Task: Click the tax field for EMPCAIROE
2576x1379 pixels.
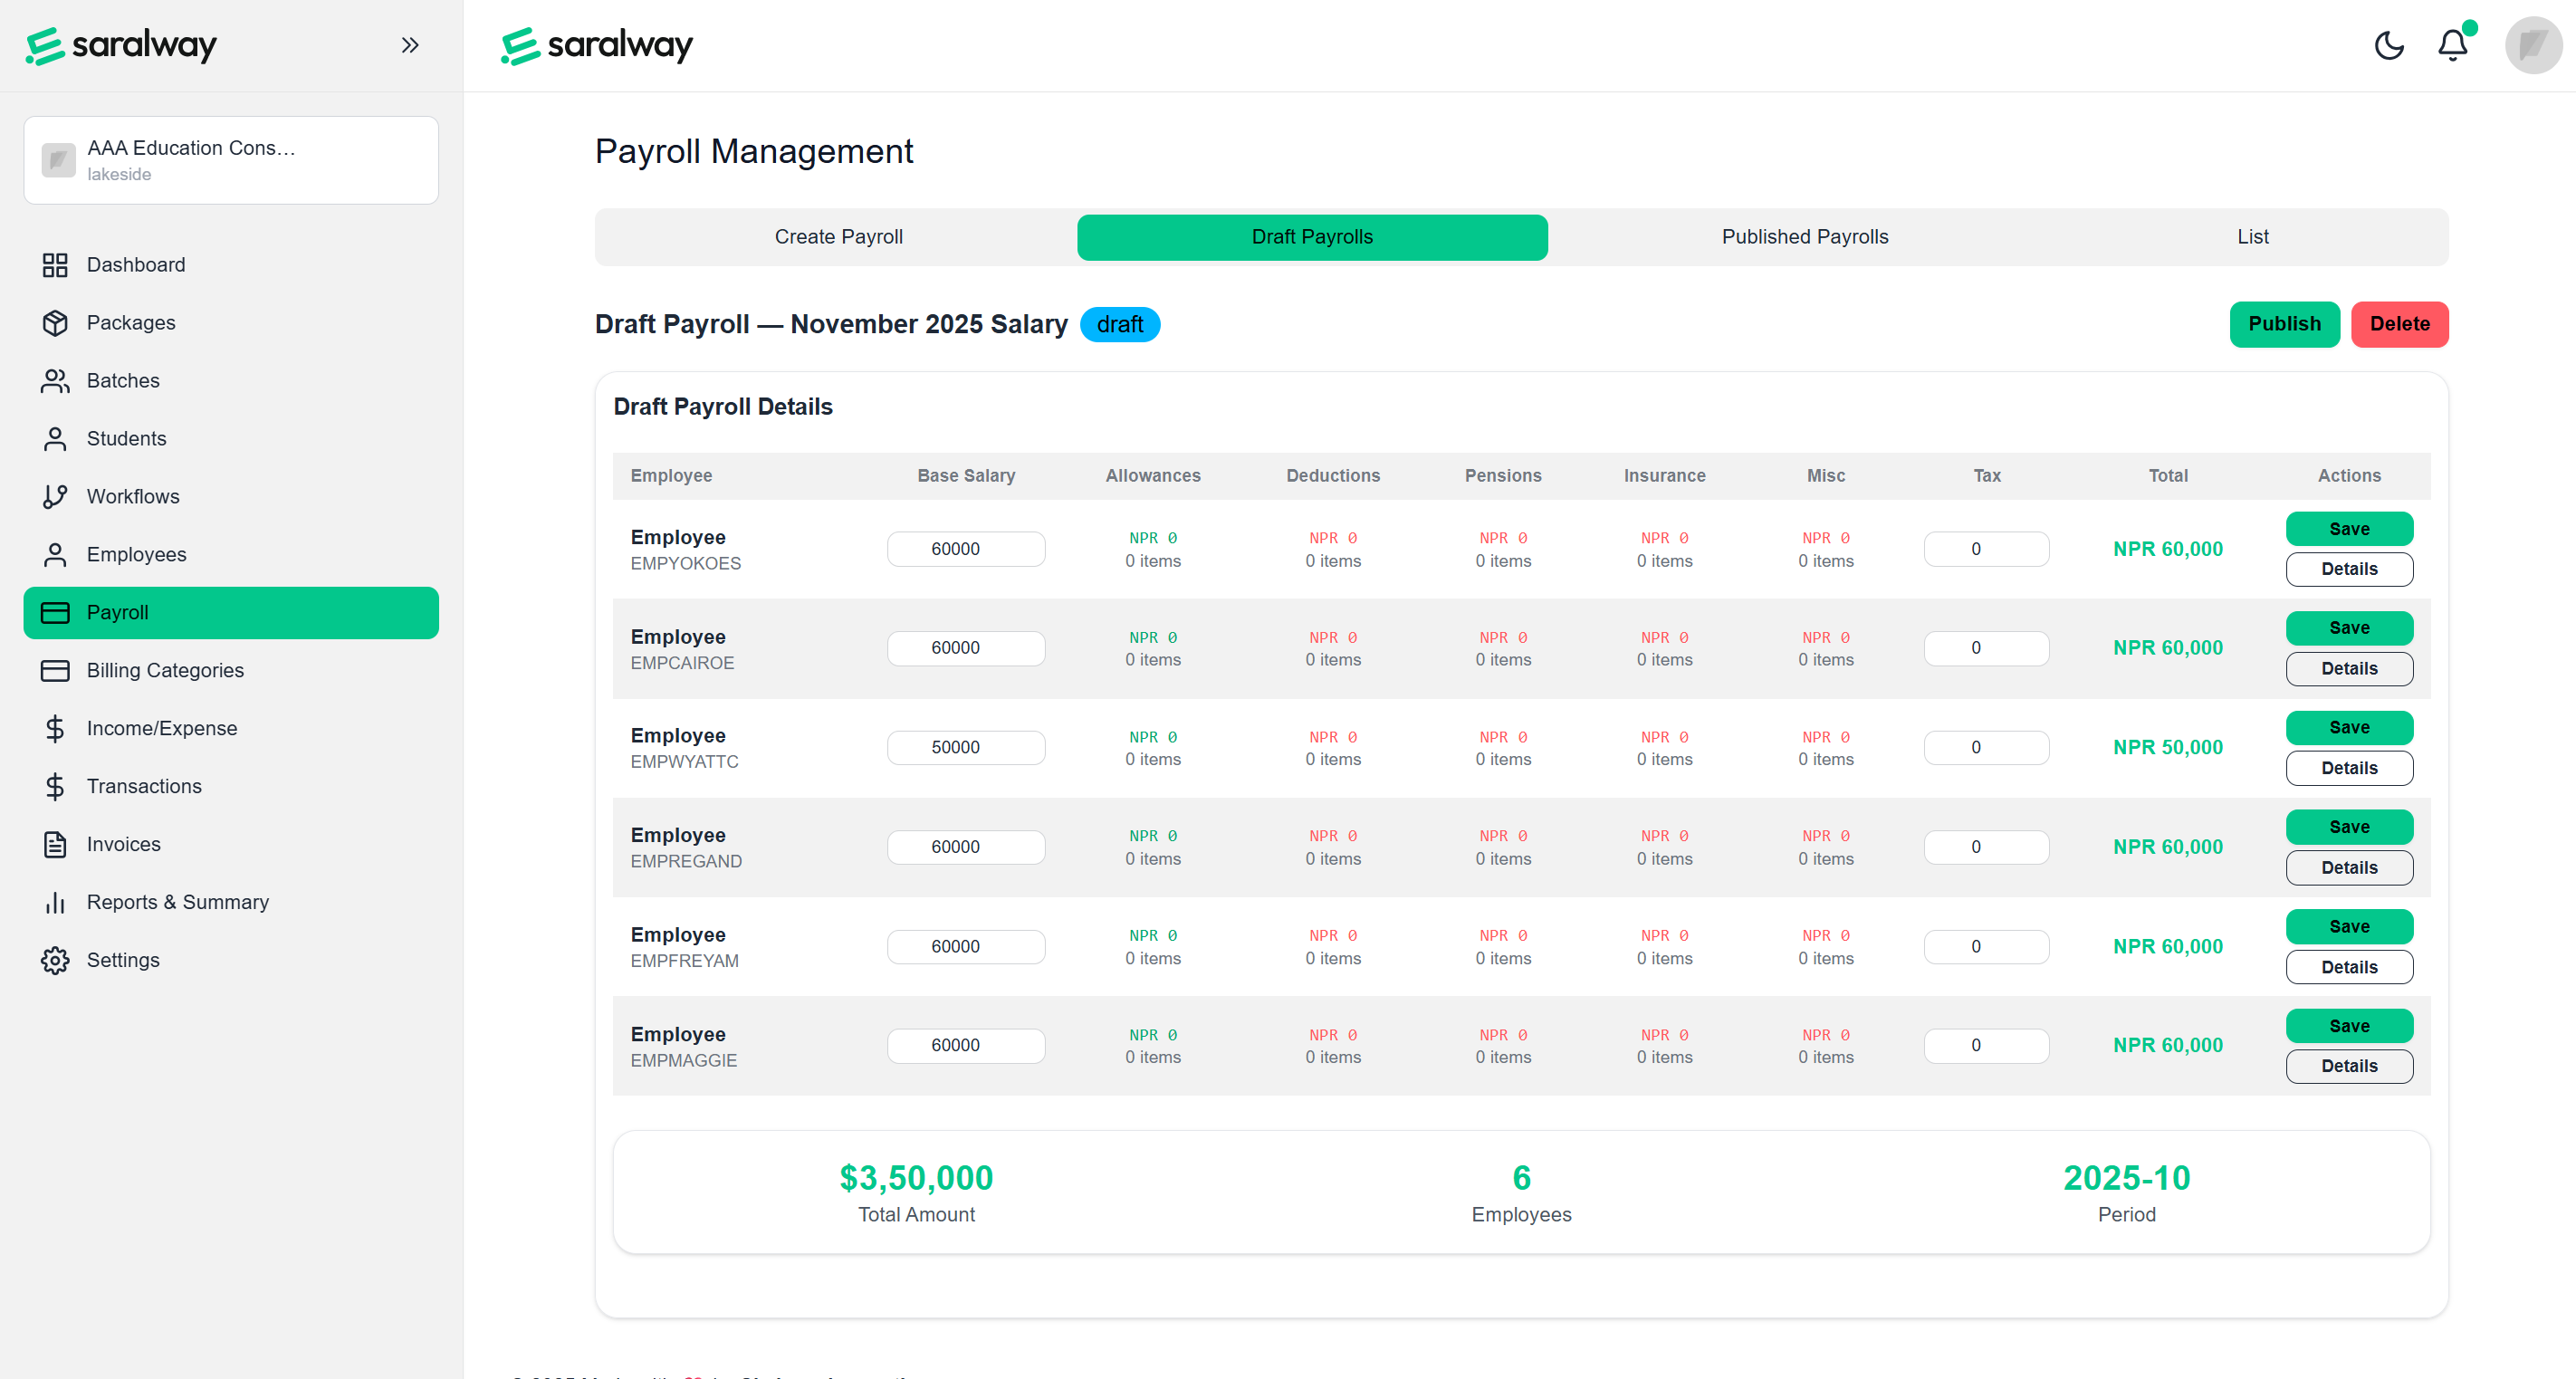Action: pyautogui.click(x=1985, y=648)
